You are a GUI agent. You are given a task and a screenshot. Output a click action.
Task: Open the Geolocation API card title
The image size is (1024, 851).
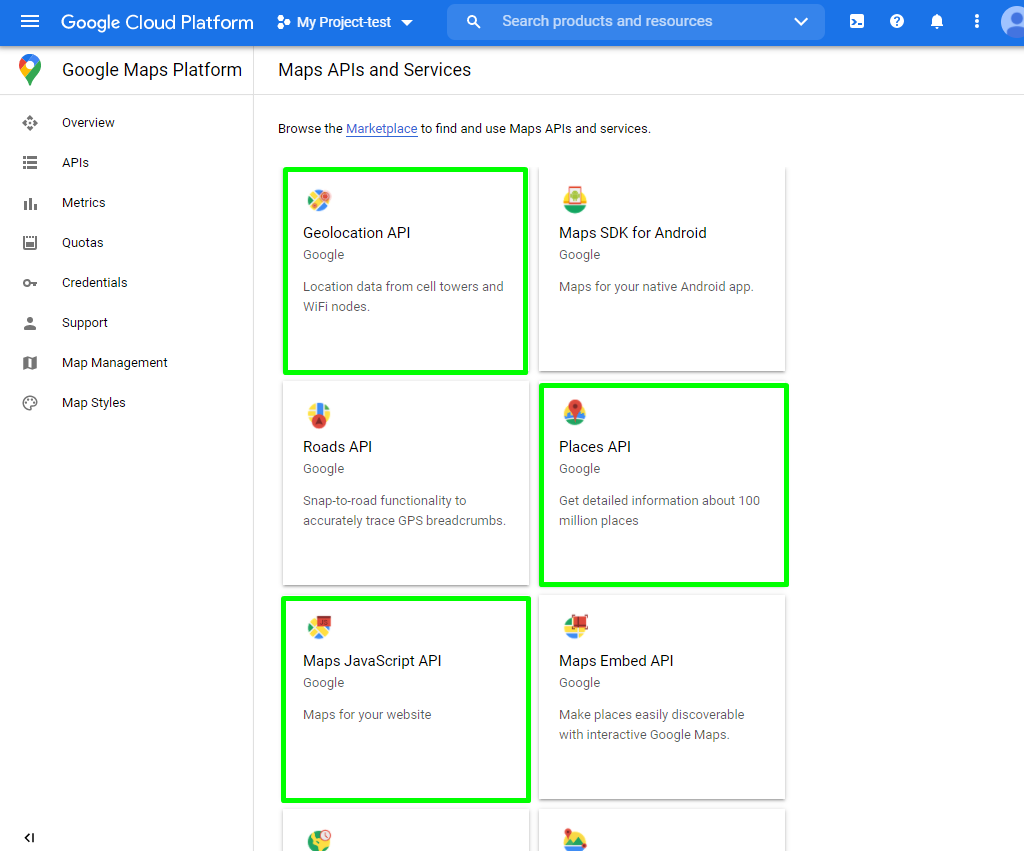pyautogui.click(x=357, y=233)
